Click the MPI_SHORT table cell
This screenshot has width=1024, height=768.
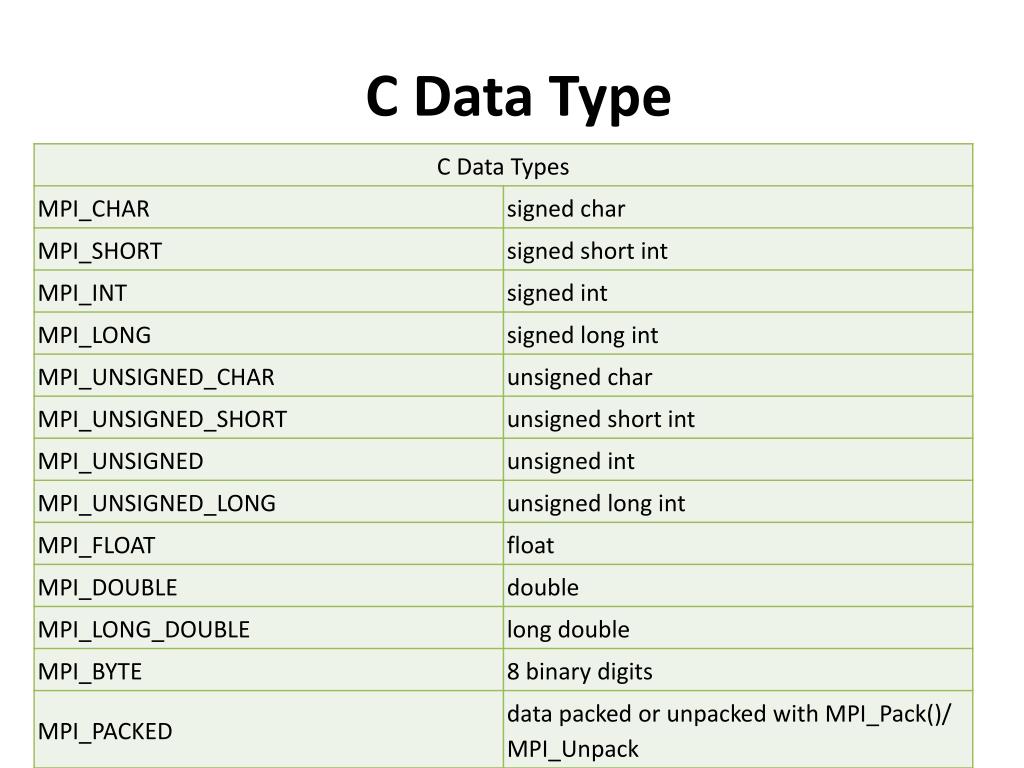[268, 249]
